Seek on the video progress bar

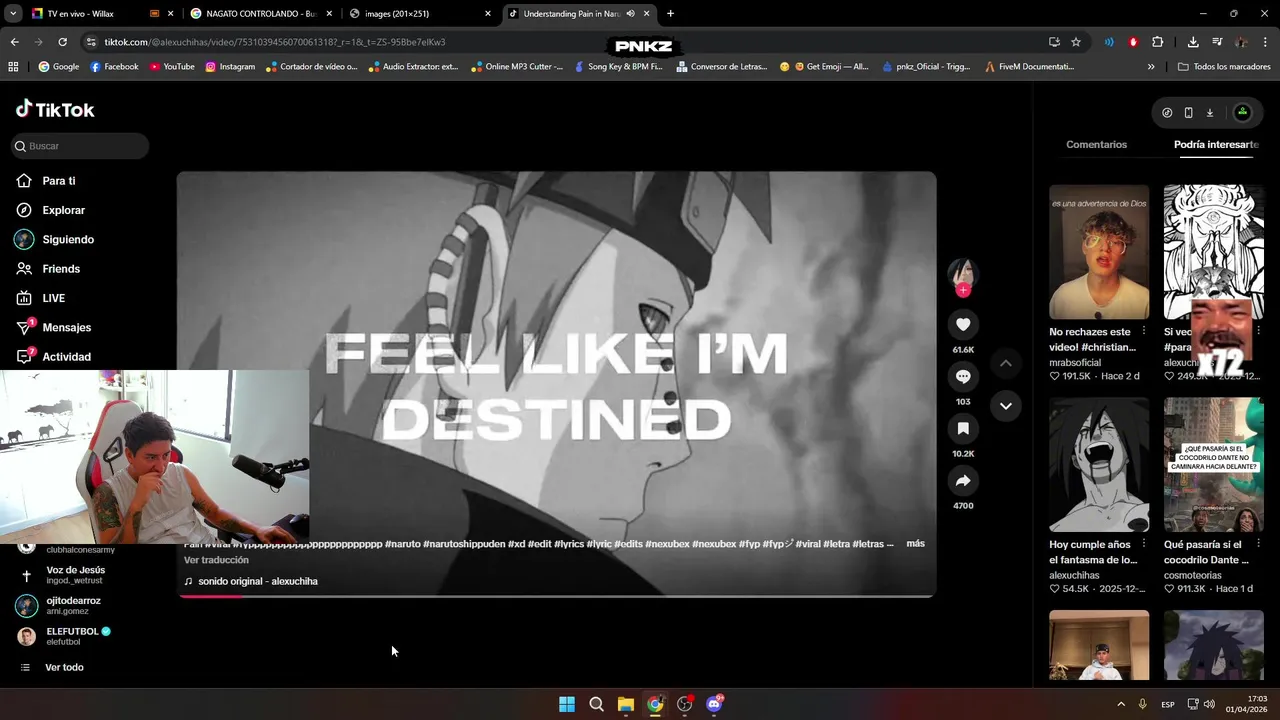(x=556, y=596)
